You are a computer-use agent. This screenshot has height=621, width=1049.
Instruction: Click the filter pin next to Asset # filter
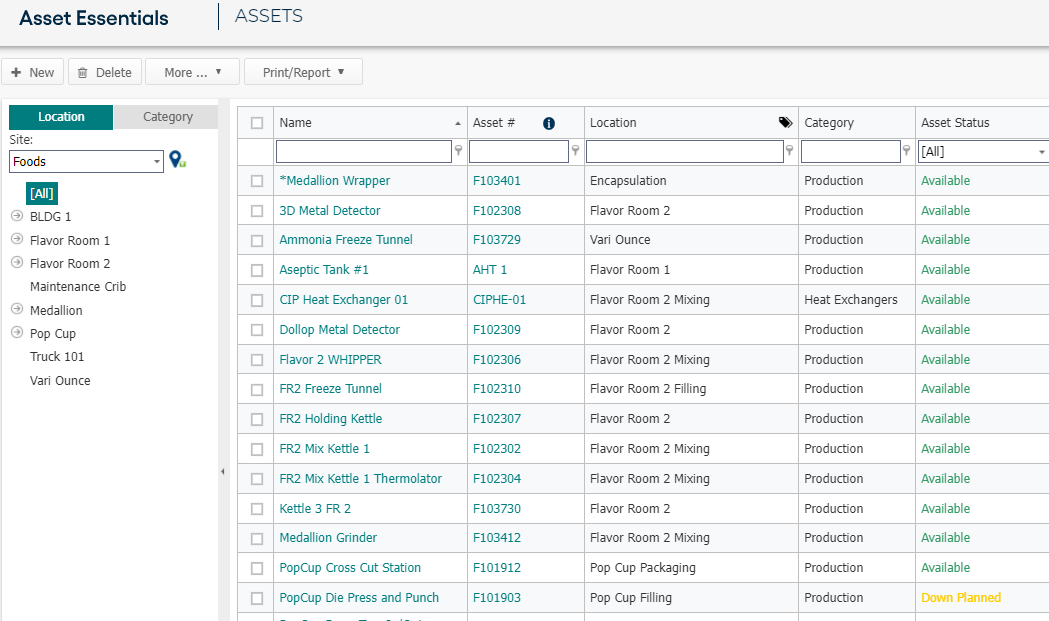tap(575, 151)
